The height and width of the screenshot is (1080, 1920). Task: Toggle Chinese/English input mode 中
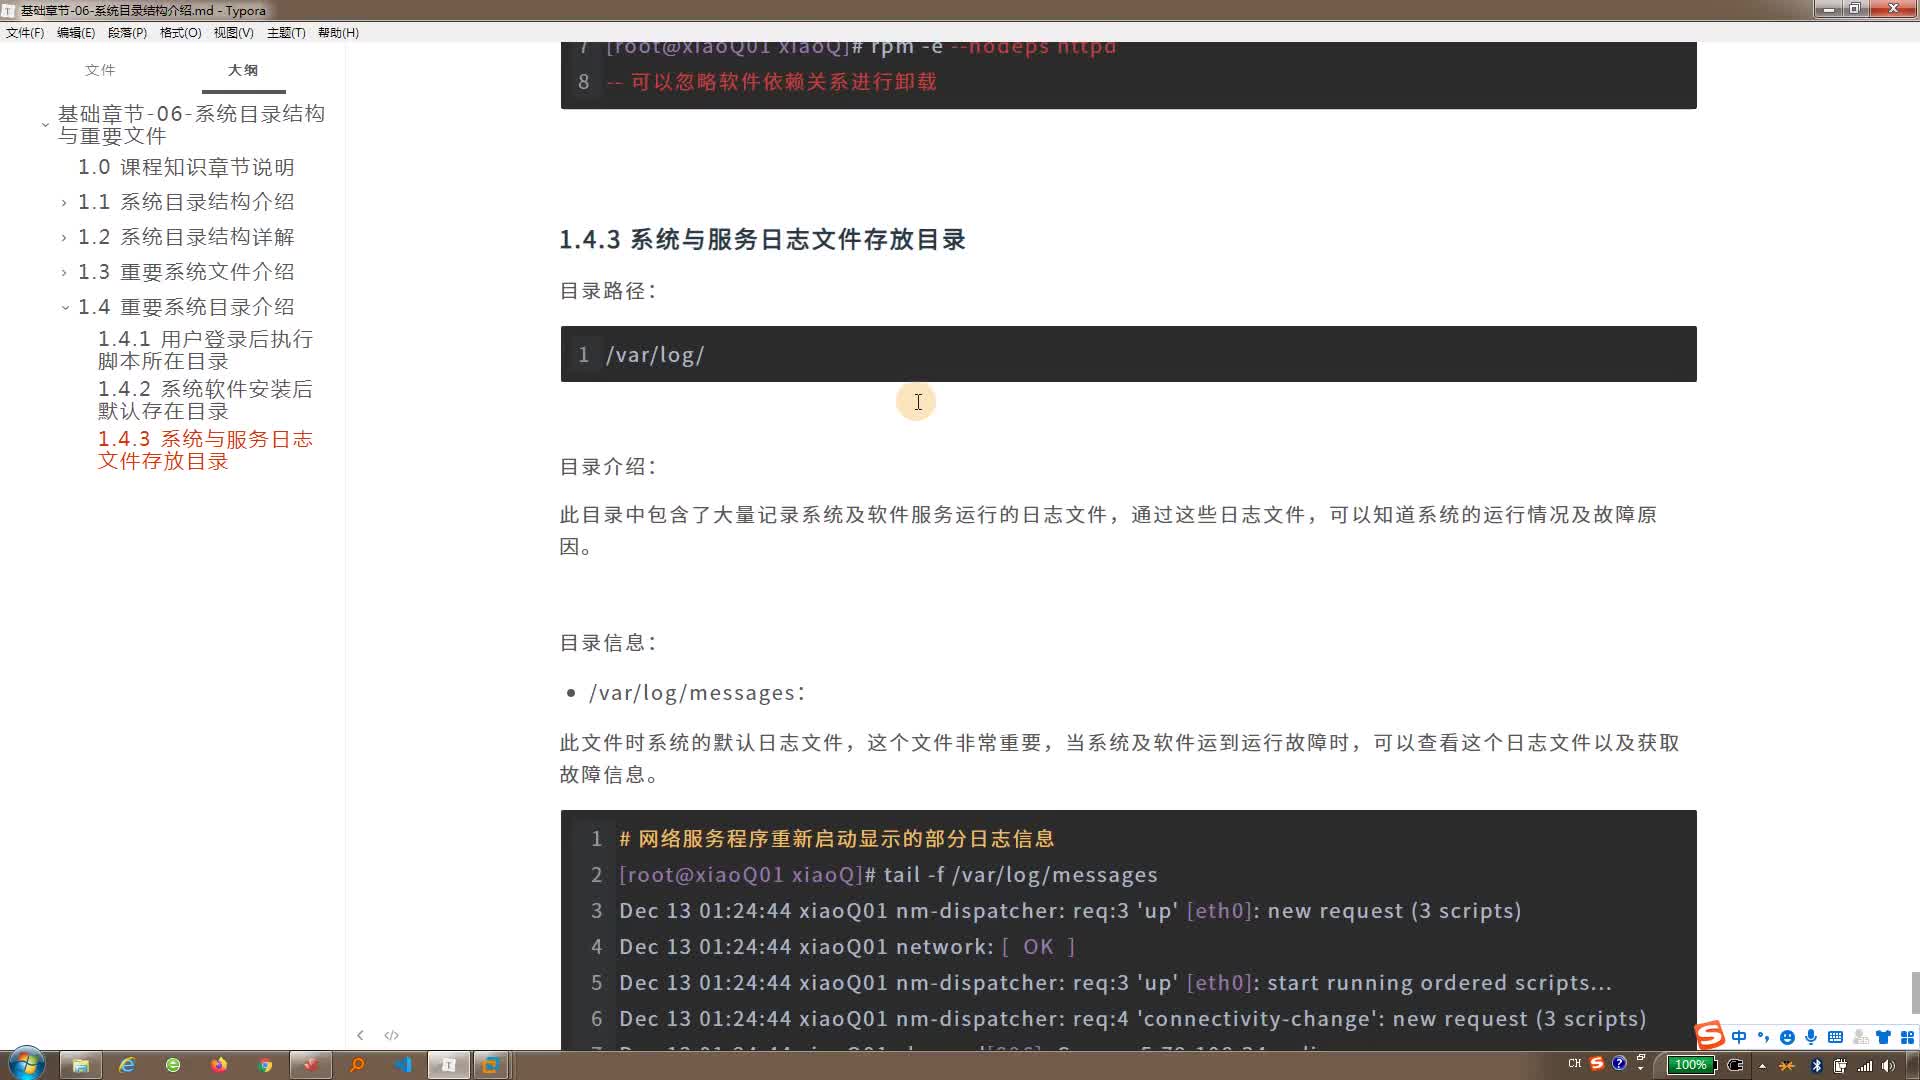[1739, 1037]
